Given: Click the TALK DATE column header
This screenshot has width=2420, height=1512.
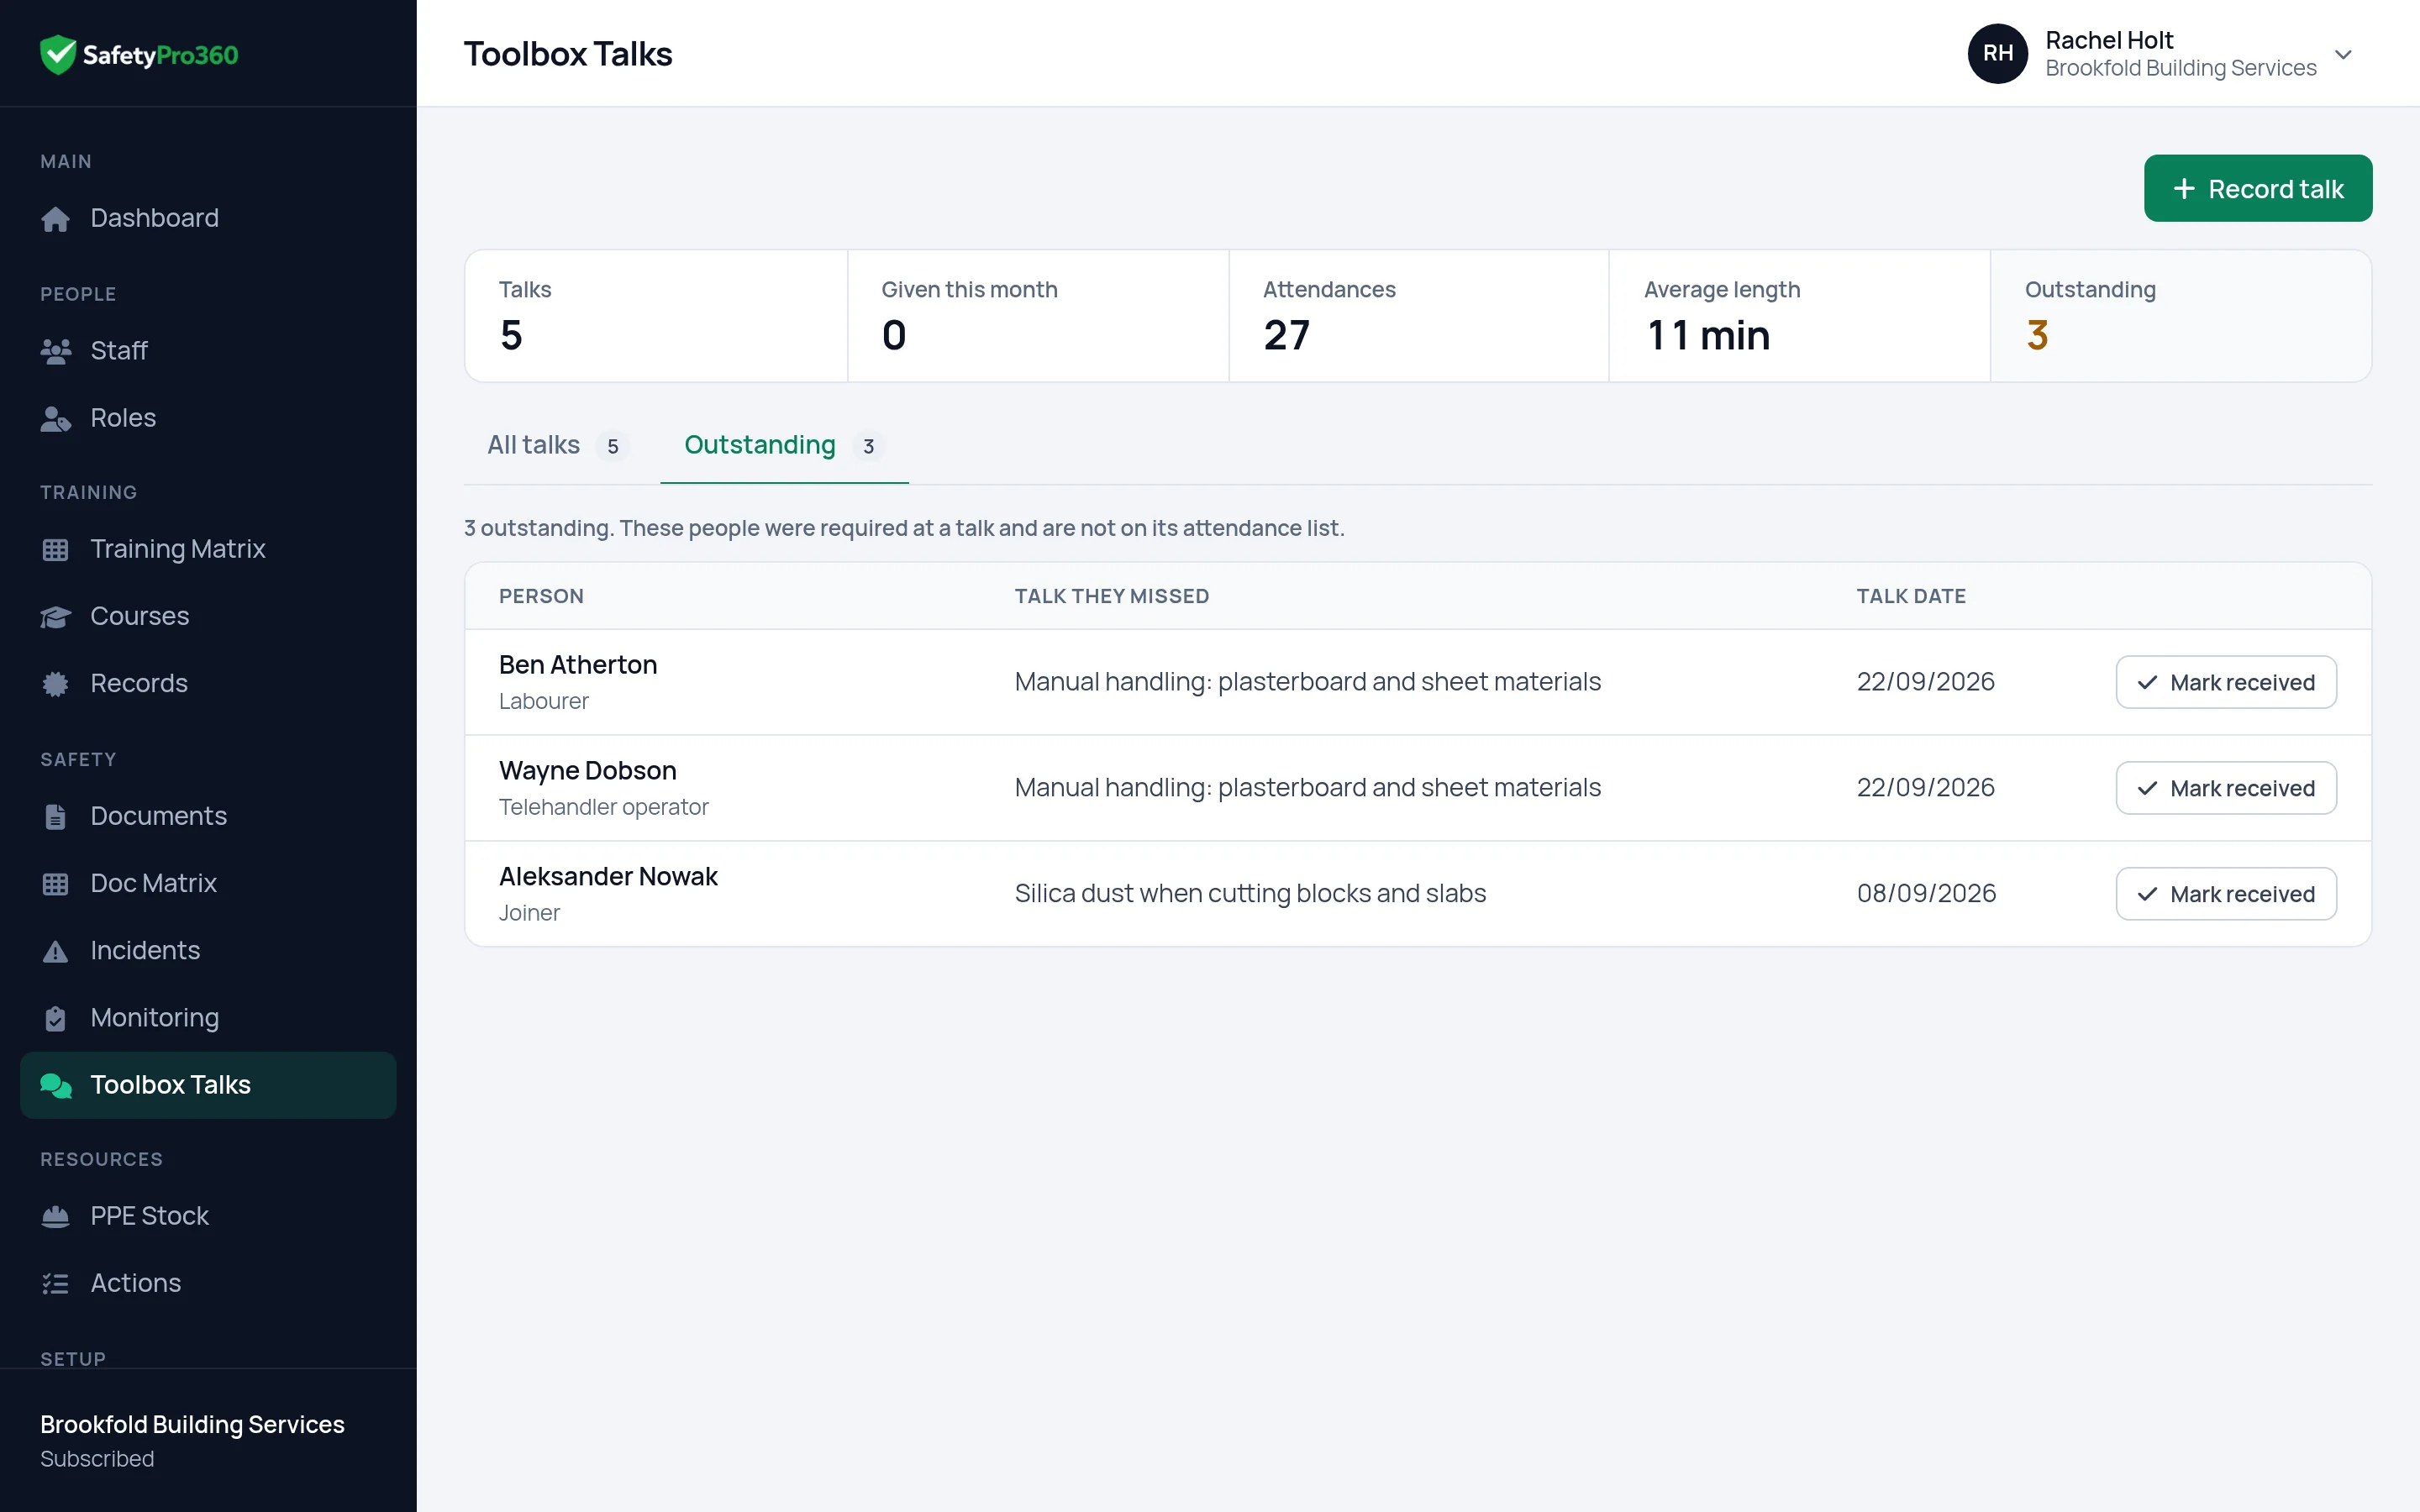Looking at the screenshot, I should [x=1911, y=596].
